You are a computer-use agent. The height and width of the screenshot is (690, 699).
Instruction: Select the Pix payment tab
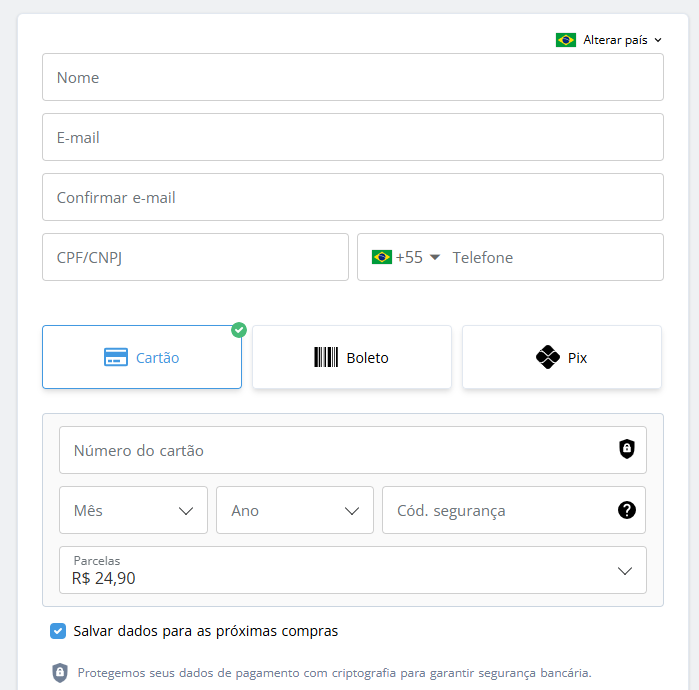pyautogui.click(x=562, y=357)
